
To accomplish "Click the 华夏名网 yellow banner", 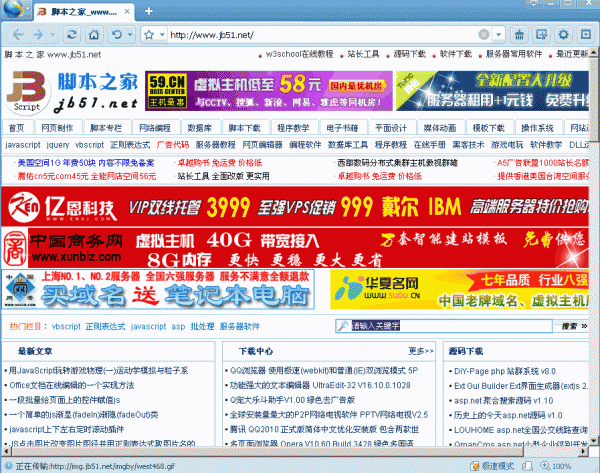I will click(x=459, y=289).
